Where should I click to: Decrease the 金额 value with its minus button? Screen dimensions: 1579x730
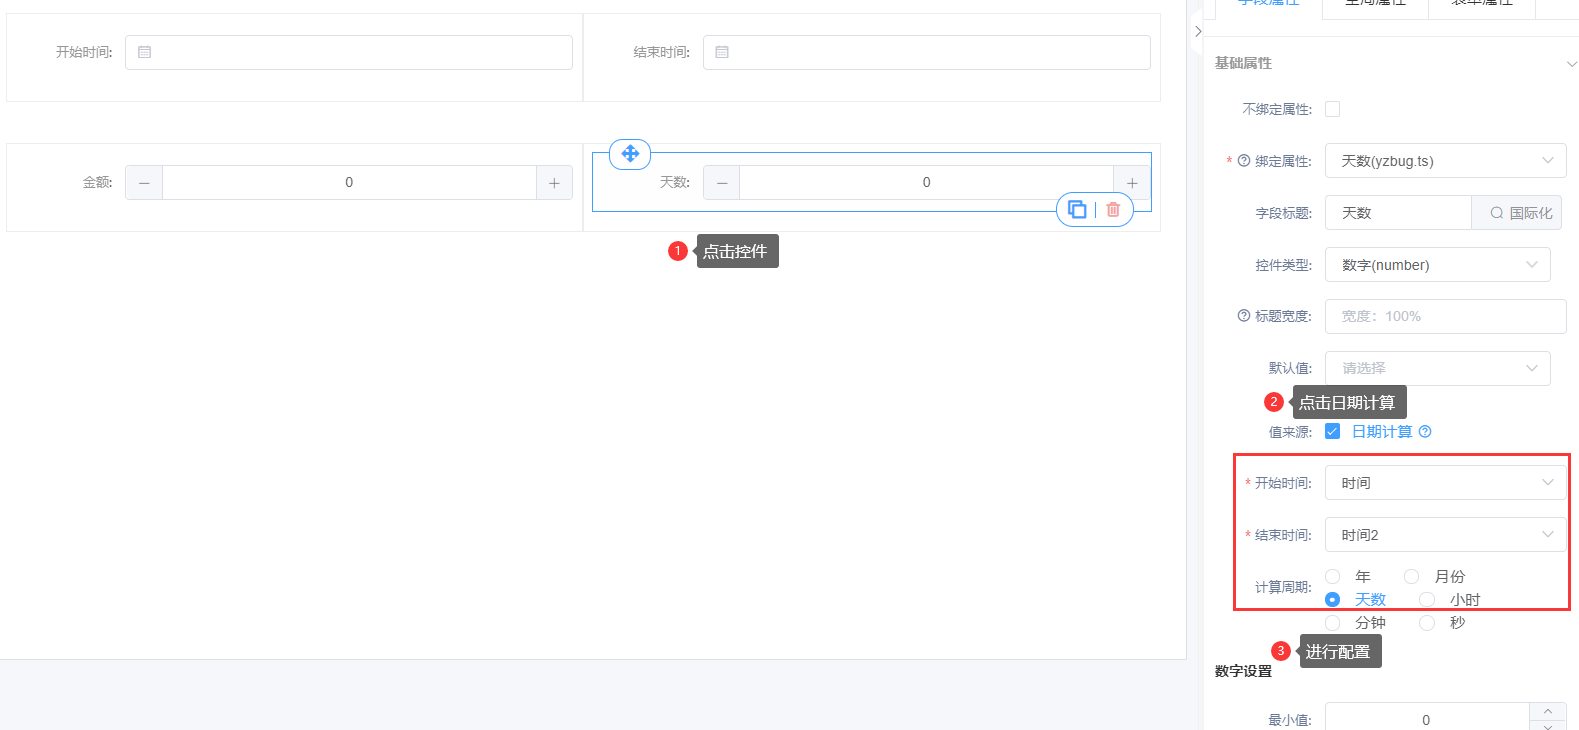click(144, 183)
